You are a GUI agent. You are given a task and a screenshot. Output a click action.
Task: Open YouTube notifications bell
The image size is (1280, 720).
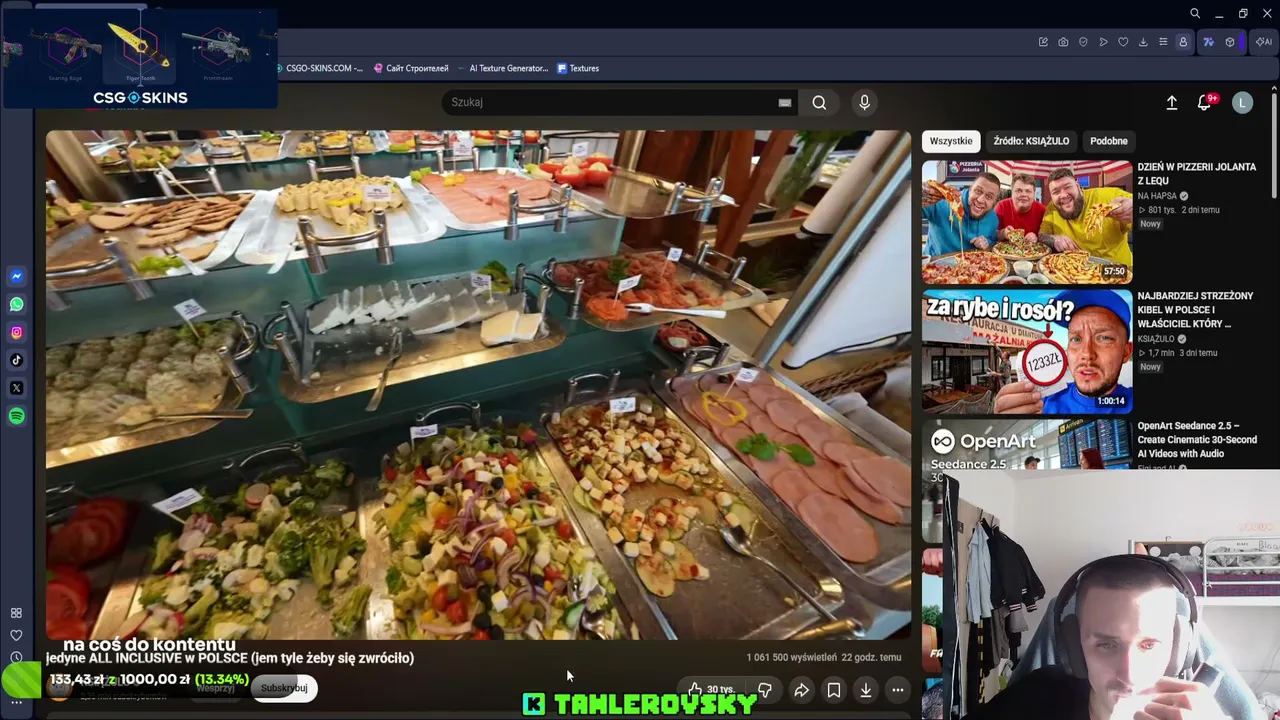[1205, 102]
